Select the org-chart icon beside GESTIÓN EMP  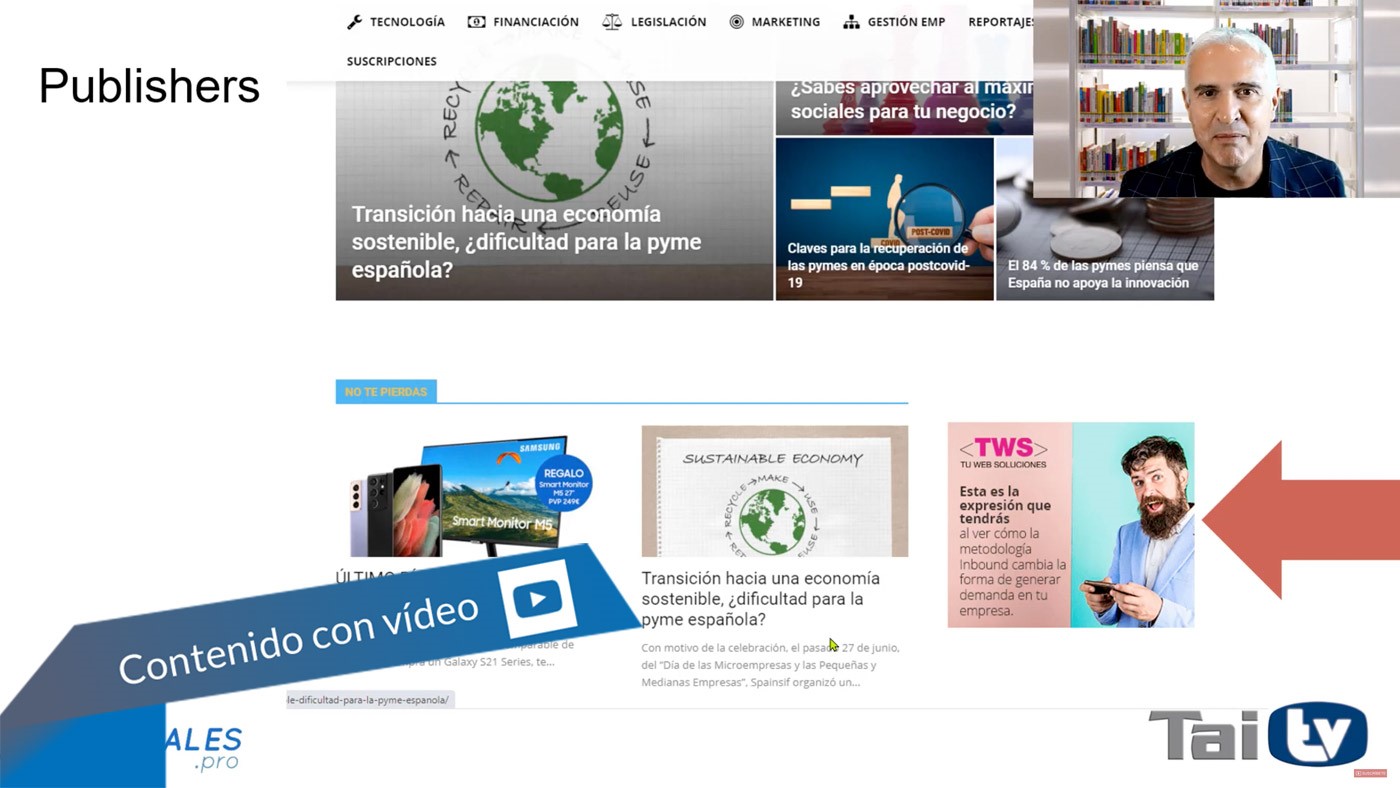[x=852, y=21]
